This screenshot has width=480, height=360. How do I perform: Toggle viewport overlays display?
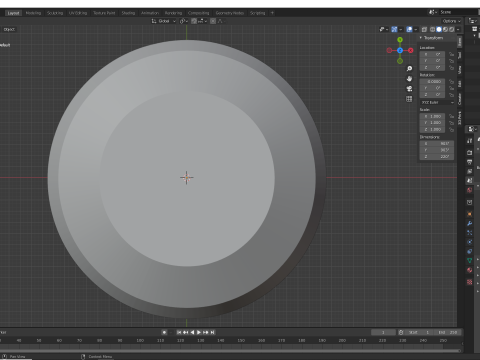(x=409, y=29)
